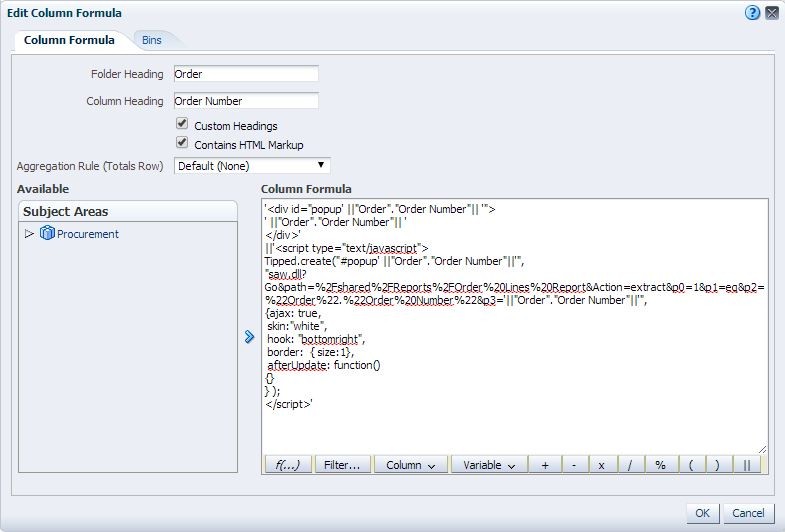The image size is (785, 532).
Task: Click the '{ajax: true,' formula line
Action: point(293,313)
